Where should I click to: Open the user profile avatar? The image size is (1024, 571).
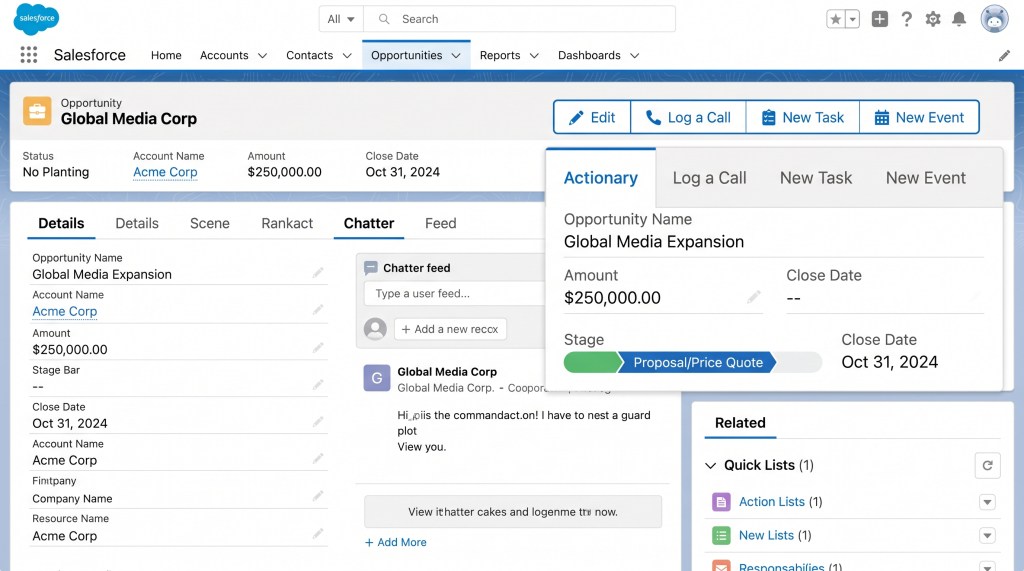[x=994, y=19]
